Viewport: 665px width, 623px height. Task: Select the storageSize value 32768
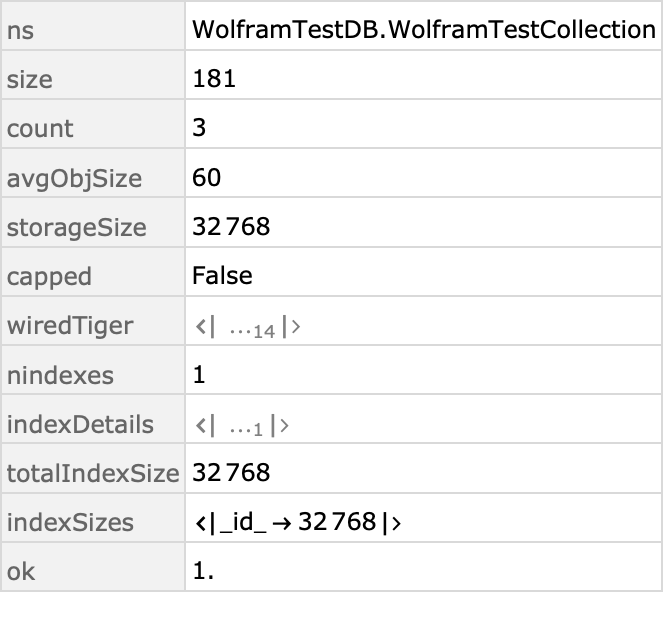231,226
